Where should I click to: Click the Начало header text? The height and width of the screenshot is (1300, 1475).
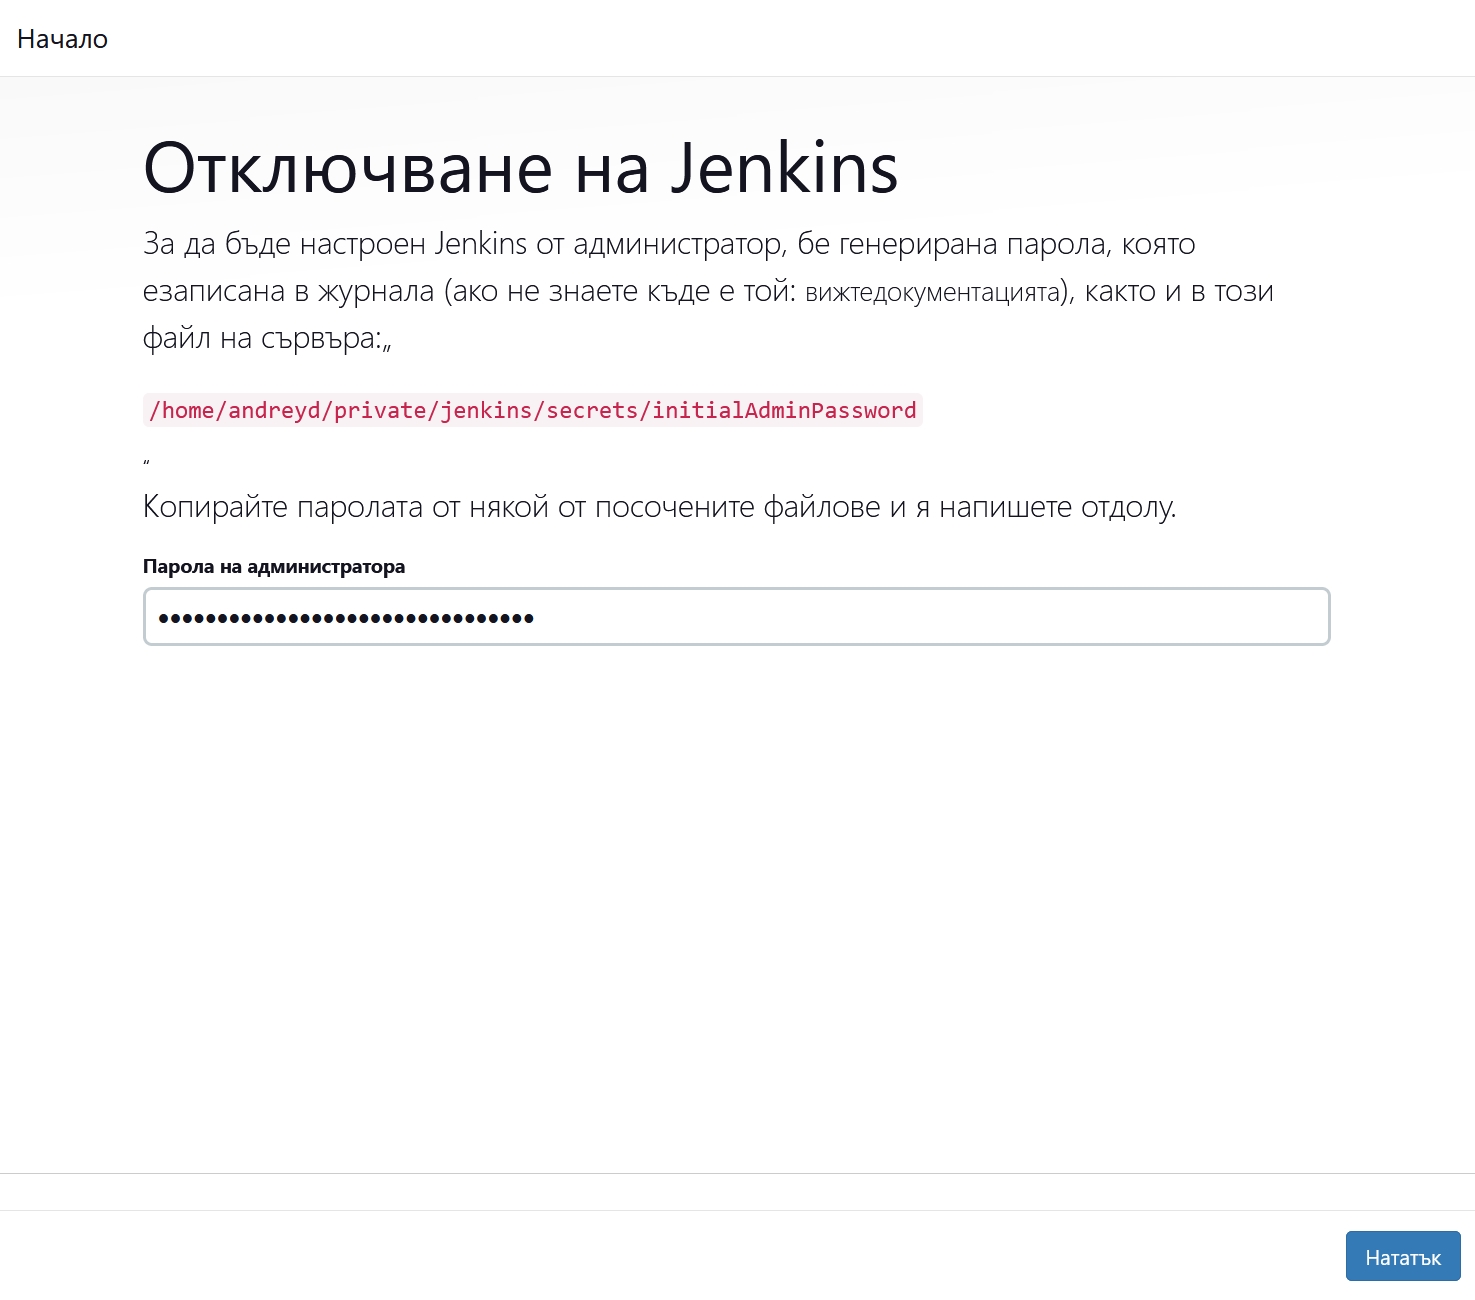point(62,39)
